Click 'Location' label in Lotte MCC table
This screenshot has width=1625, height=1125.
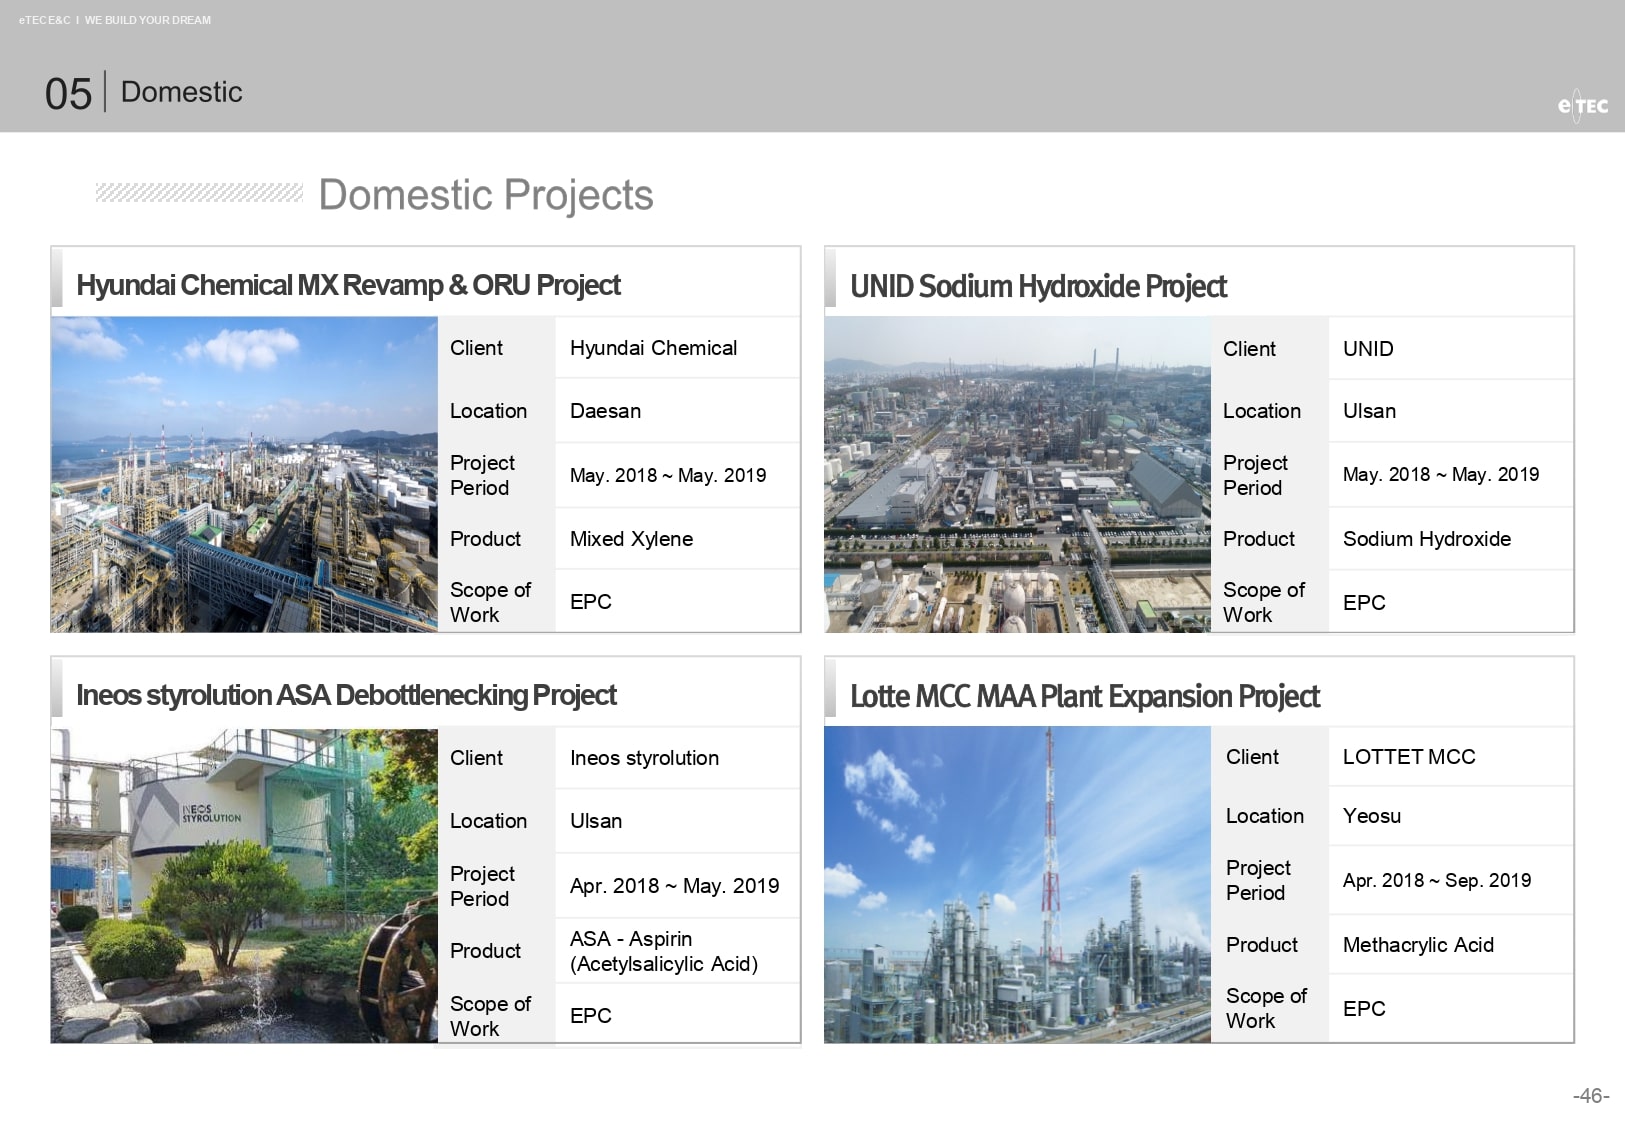pyautogui.click(x=1265, y=816)
